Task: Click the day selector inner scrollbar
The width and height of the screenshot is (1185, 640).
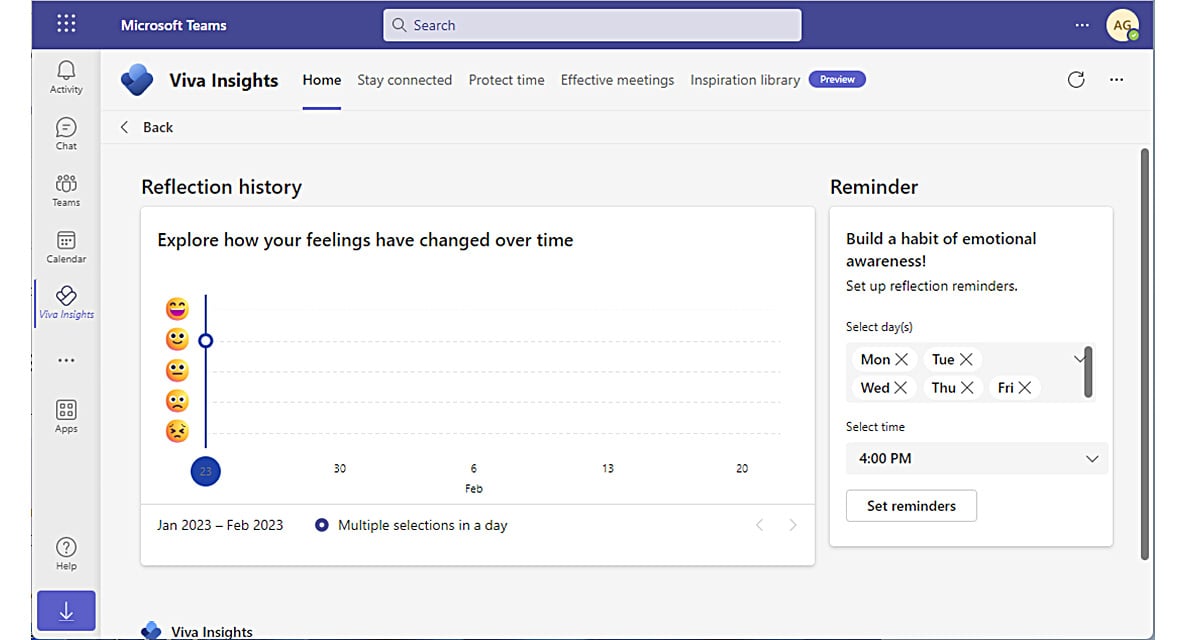Action: click(x=1088, y=372)
